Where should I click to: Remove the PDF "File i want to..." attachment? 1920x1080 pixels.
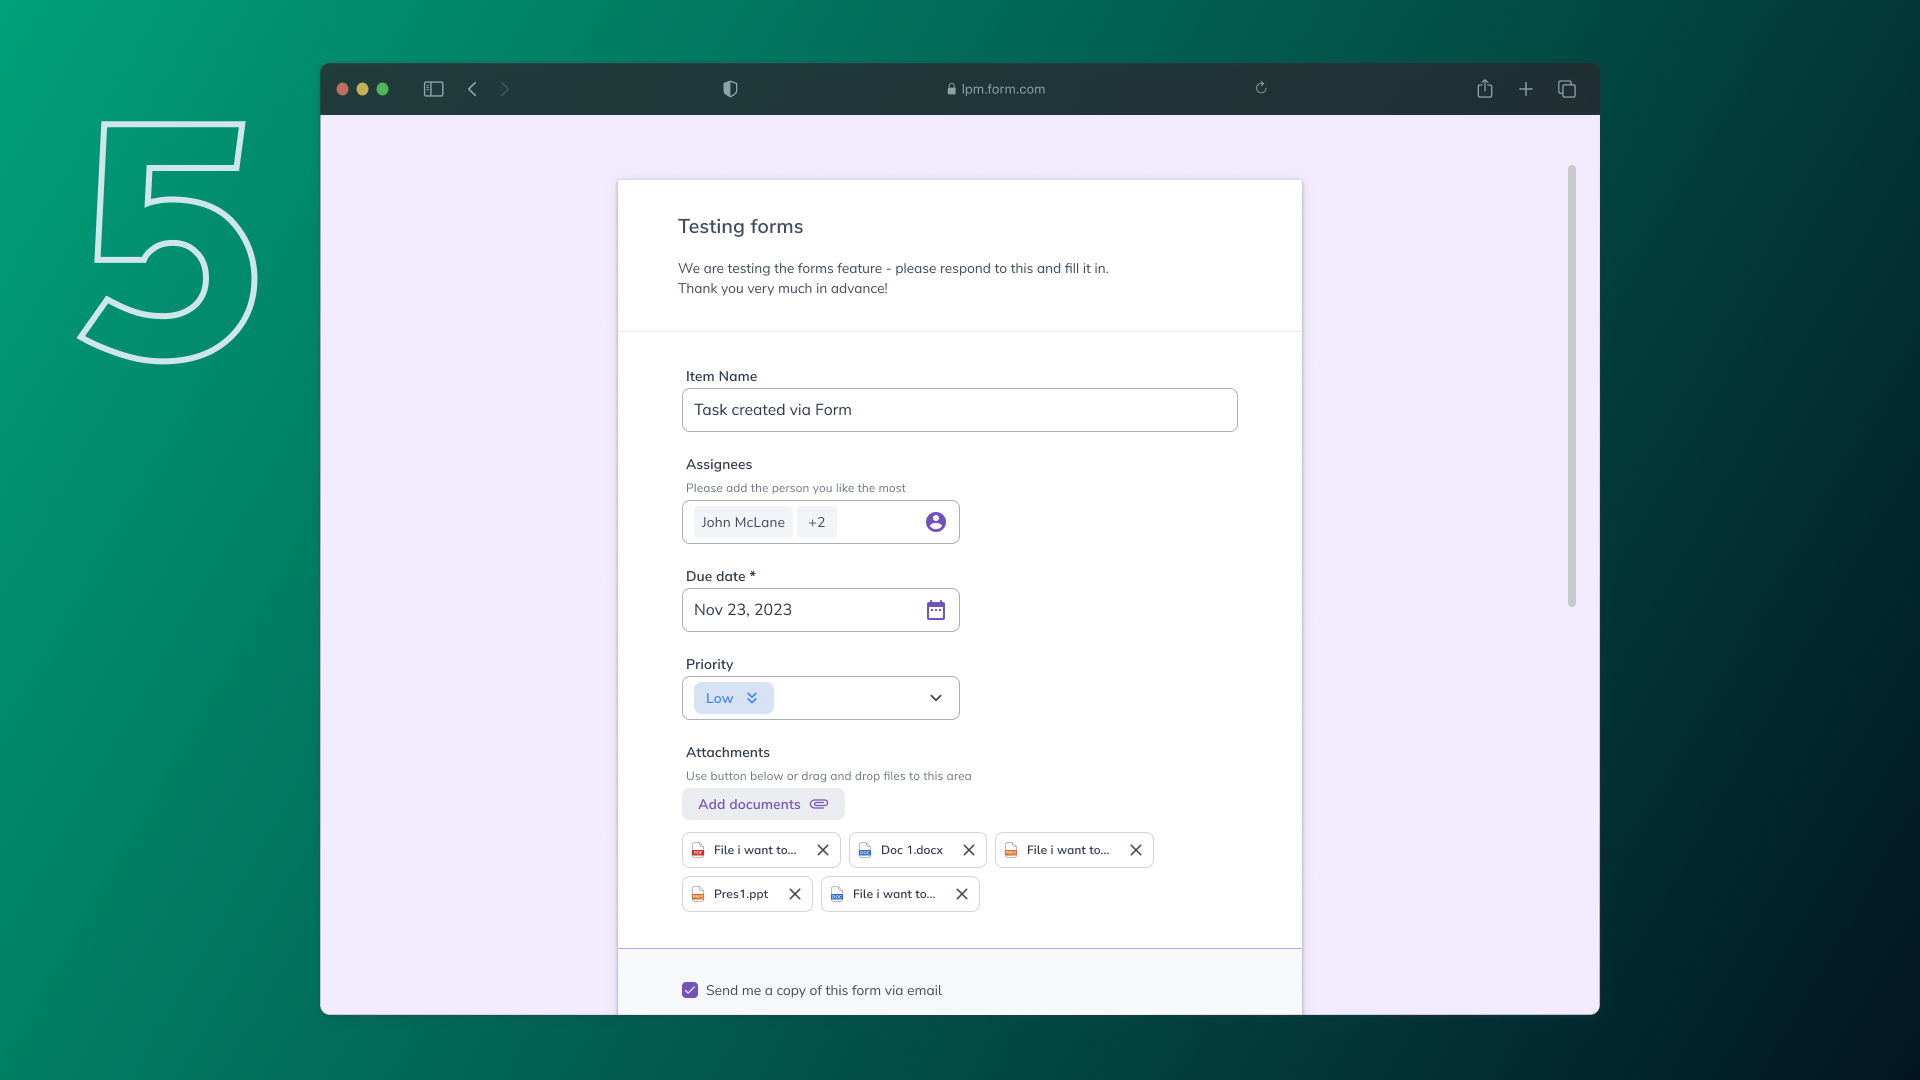(x=823, y=850)
